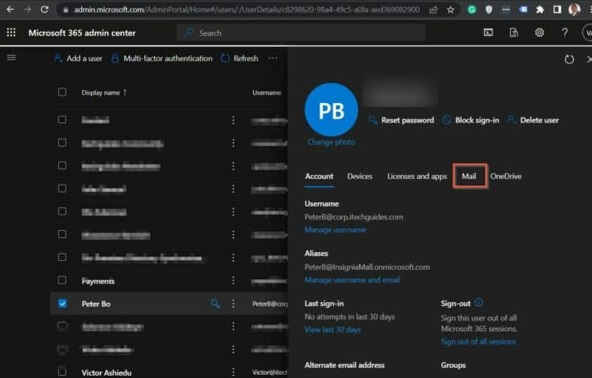592x378 pixels.
Task: Uncheck the Peter Bo checkbox
Action: click(62, 303)
